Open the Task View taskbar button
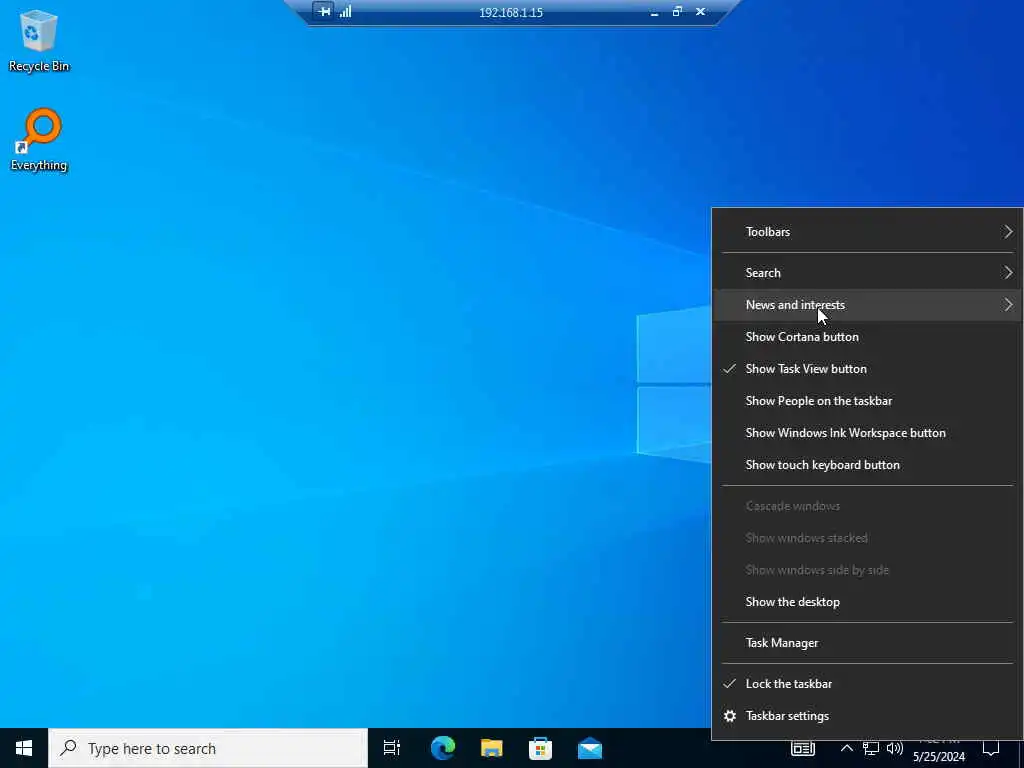The width and height of the screenshot is (1024, 768). pyautogui.click(x=392, y=748)
